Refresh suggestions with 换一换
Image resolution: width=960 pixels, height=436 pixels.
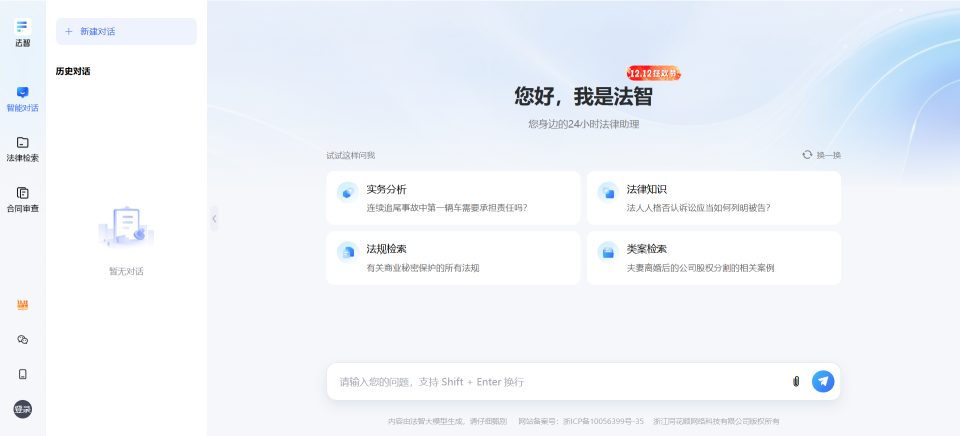tap(822, 155)
